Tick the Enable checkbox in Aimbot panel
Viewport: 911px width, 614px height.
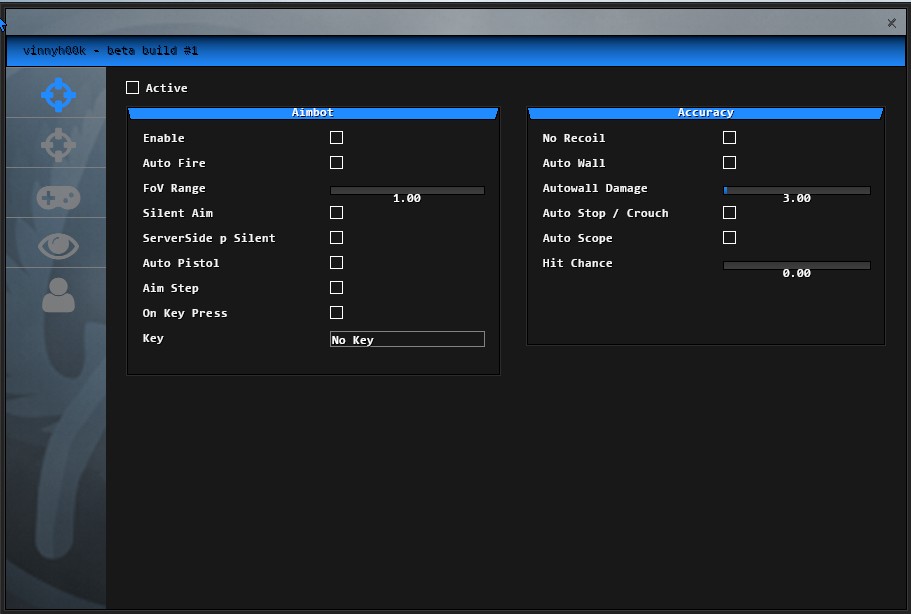tap(337, 138)
